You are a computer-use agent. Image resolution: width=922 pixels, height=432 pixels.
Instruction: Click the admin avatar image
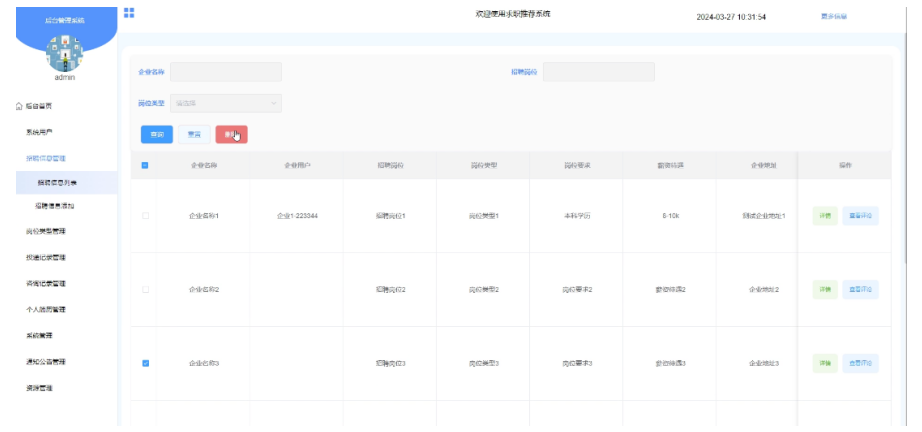[x=65, y=53]
